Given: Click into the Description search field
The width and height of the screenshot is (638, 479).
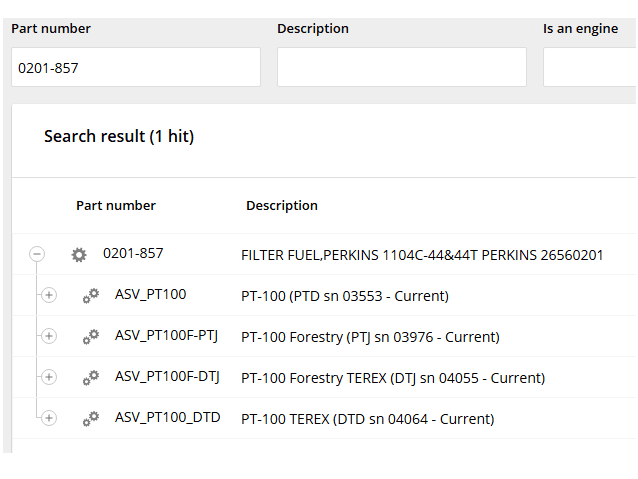Looking at the screenshot, I should pyautogui.click(x=401, y=68).
